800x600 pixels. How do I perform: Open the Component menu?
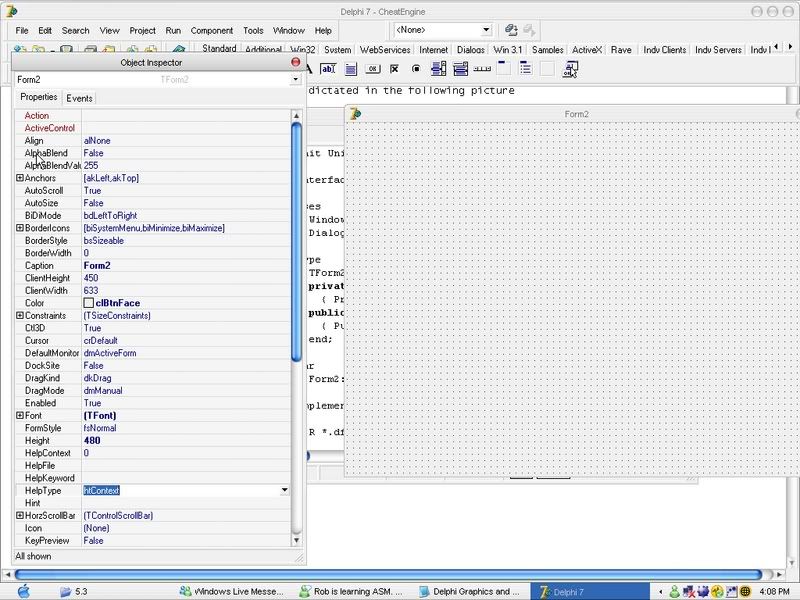point(212,31)
